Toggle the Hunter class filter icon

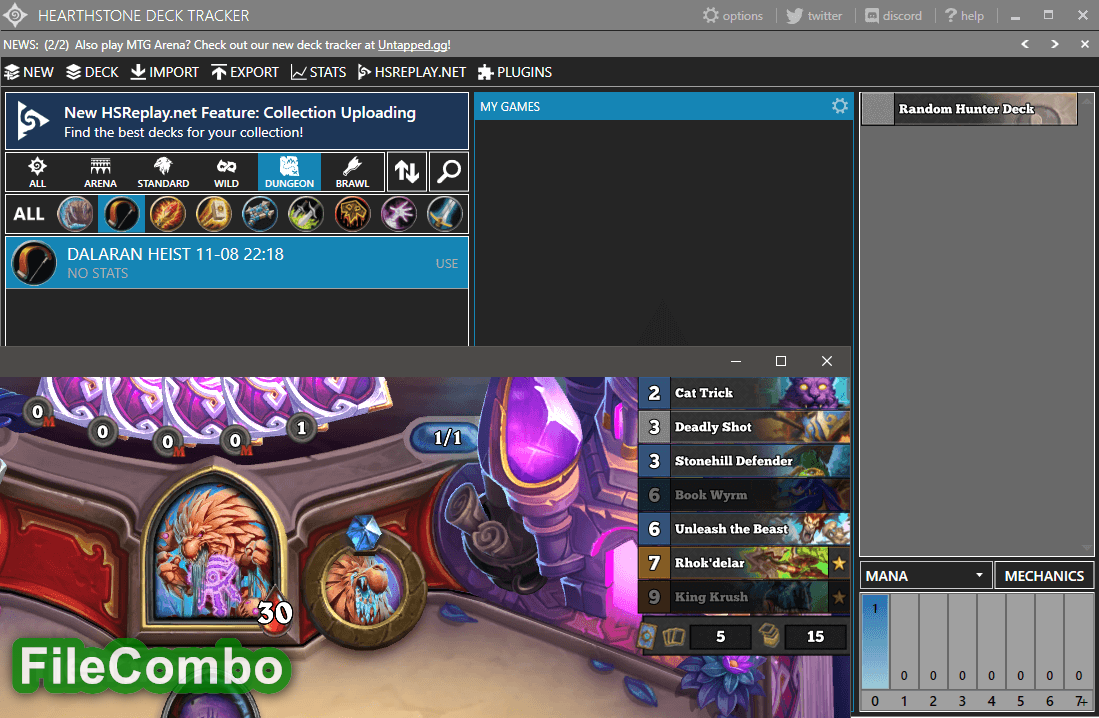pyautogui.click(x=121, y=214)
